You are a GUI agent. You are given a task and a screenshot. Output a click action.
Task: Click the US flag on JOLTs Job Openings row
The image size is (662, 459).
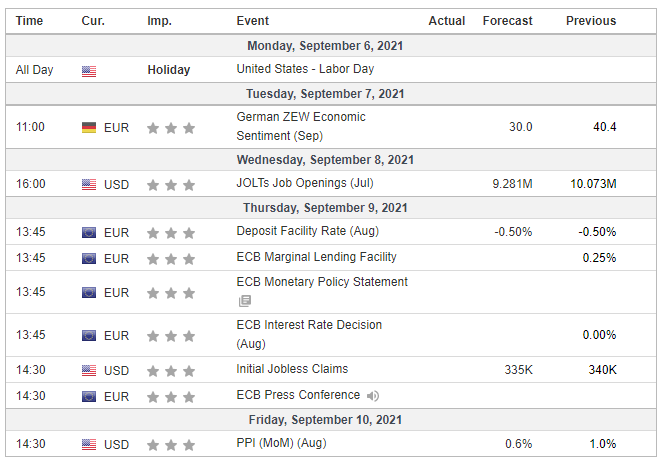tap(89, 185)
